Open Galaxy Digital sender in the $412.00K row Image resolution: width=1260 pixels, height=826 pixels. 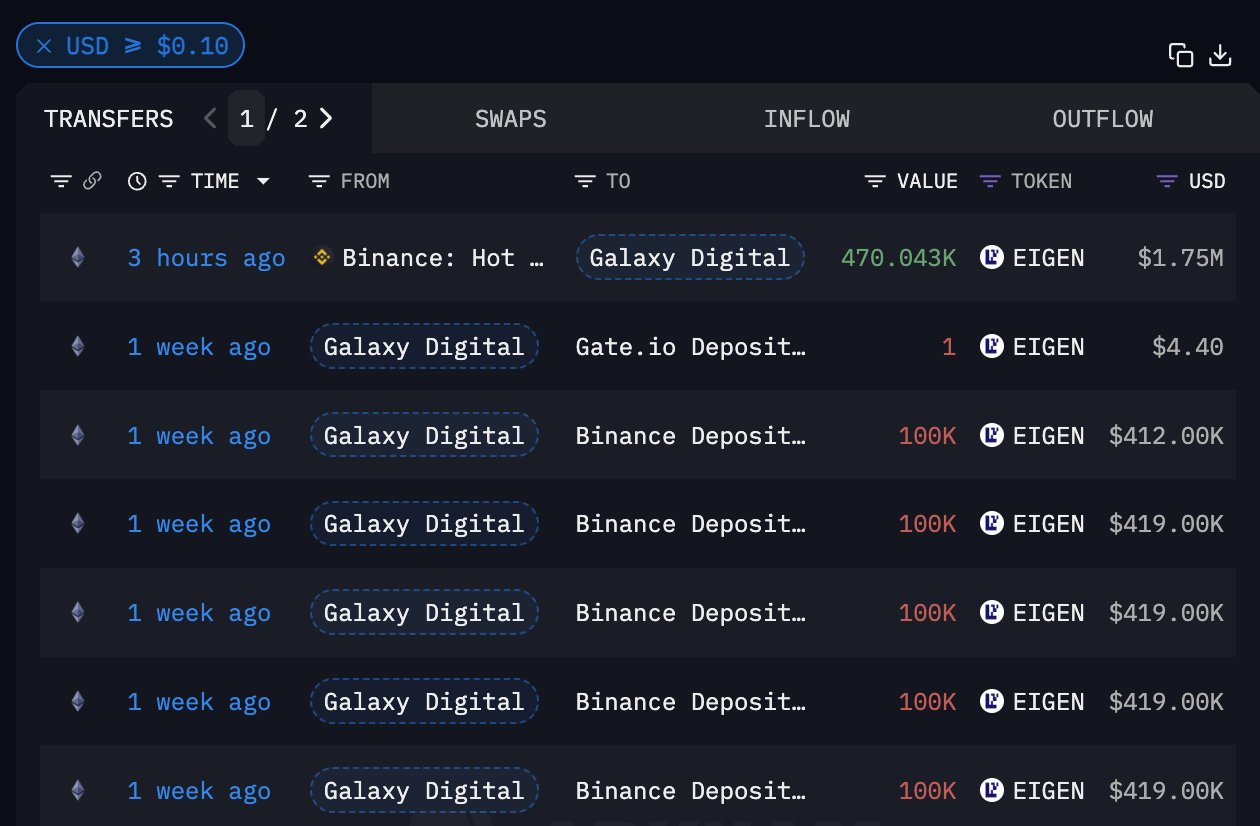[x=424, y=436]
